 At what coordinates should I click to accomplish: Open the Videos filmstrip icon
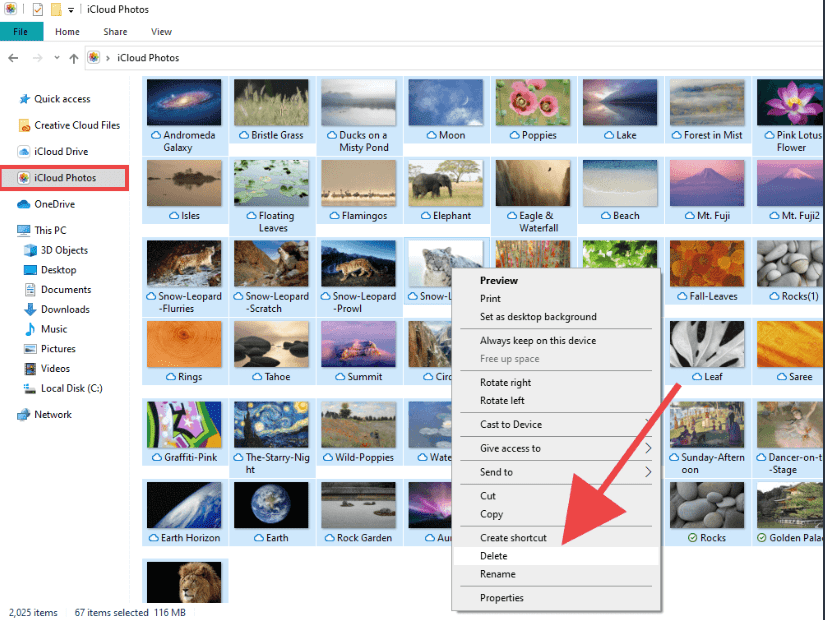(x=31, y=368)
